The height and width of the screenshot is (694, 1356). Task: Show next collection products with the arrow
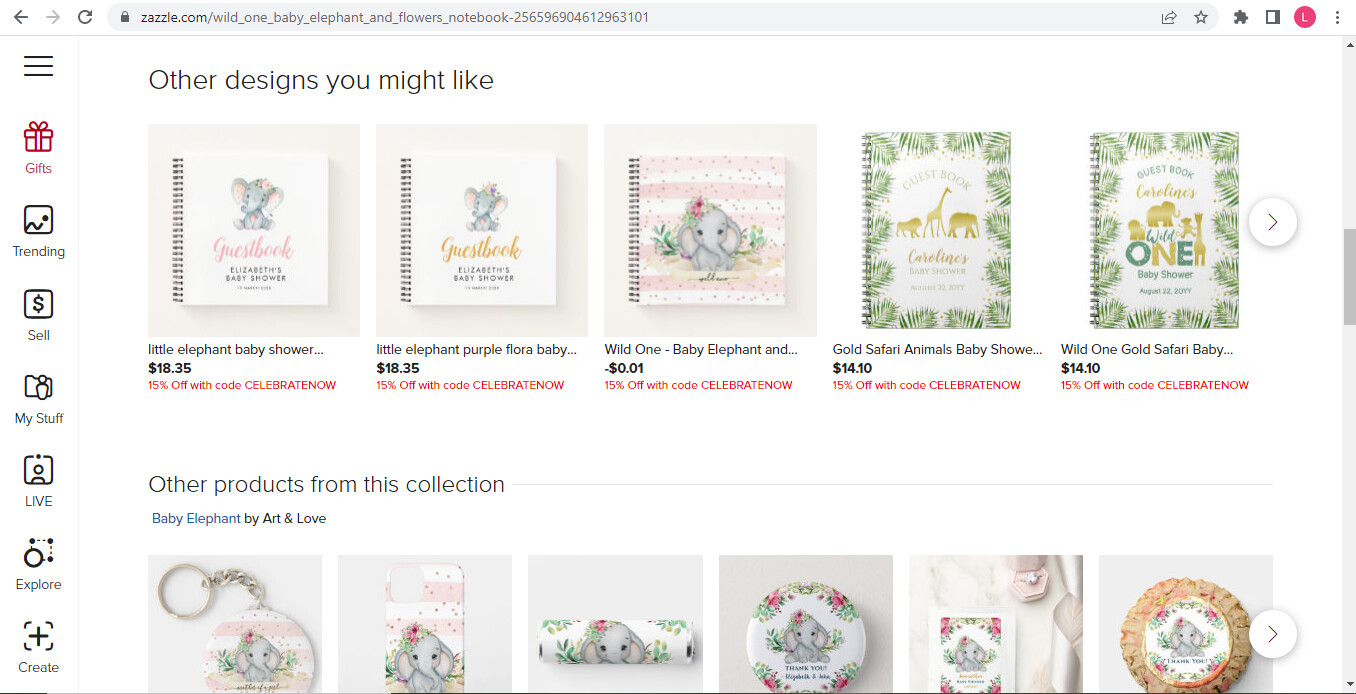[1273, 634]
